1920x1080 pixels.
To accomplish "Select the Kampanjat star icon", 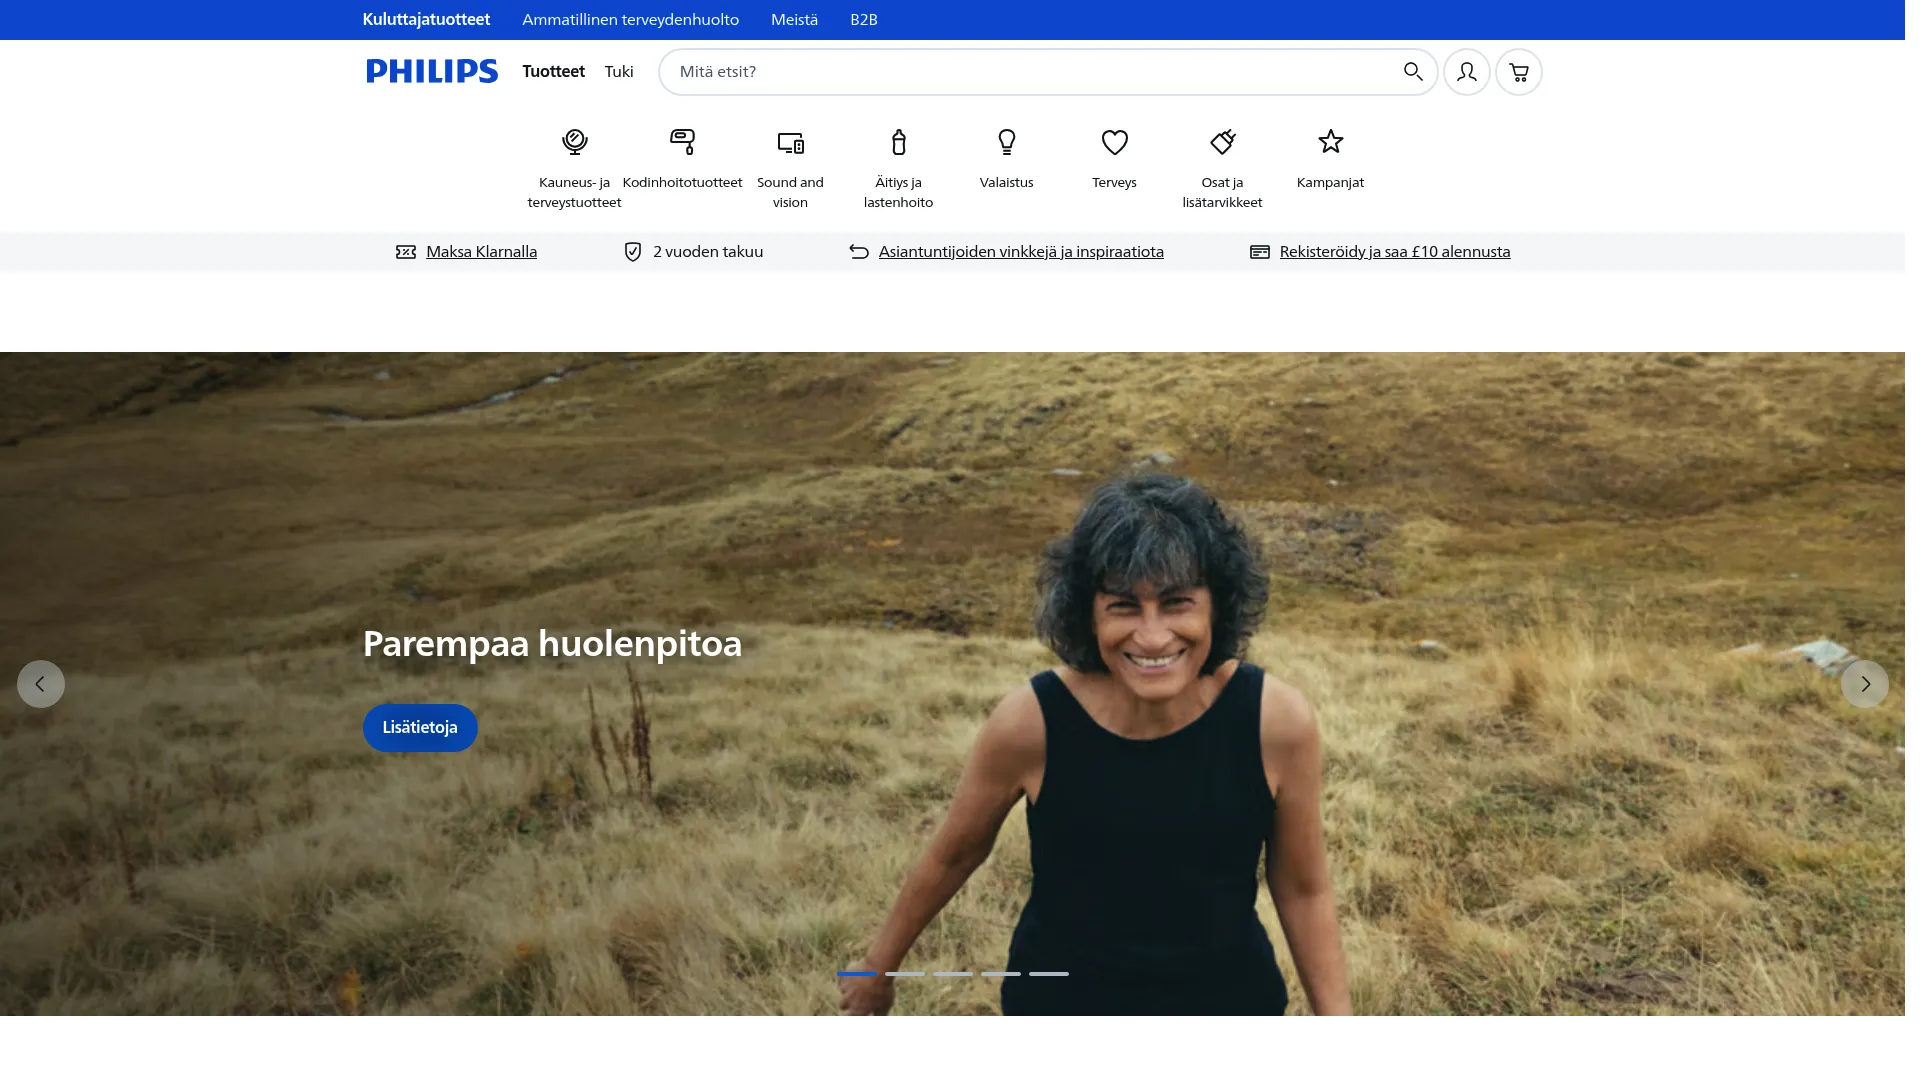I will (x=1330, y=142).
